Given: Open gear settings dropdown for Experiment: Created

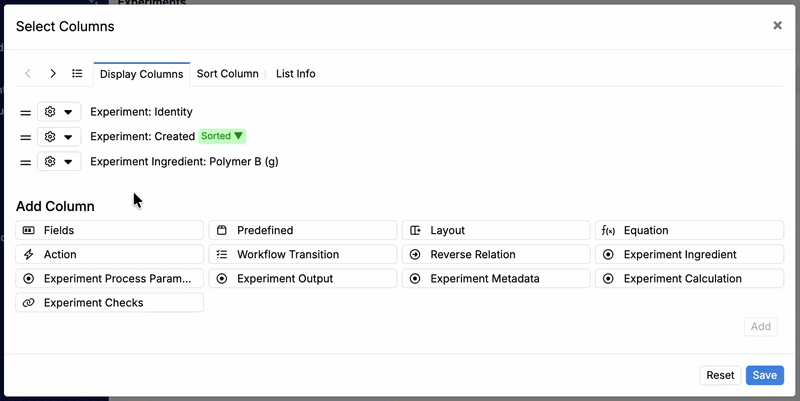Looking at the screenshot, I should click(59, 136).
